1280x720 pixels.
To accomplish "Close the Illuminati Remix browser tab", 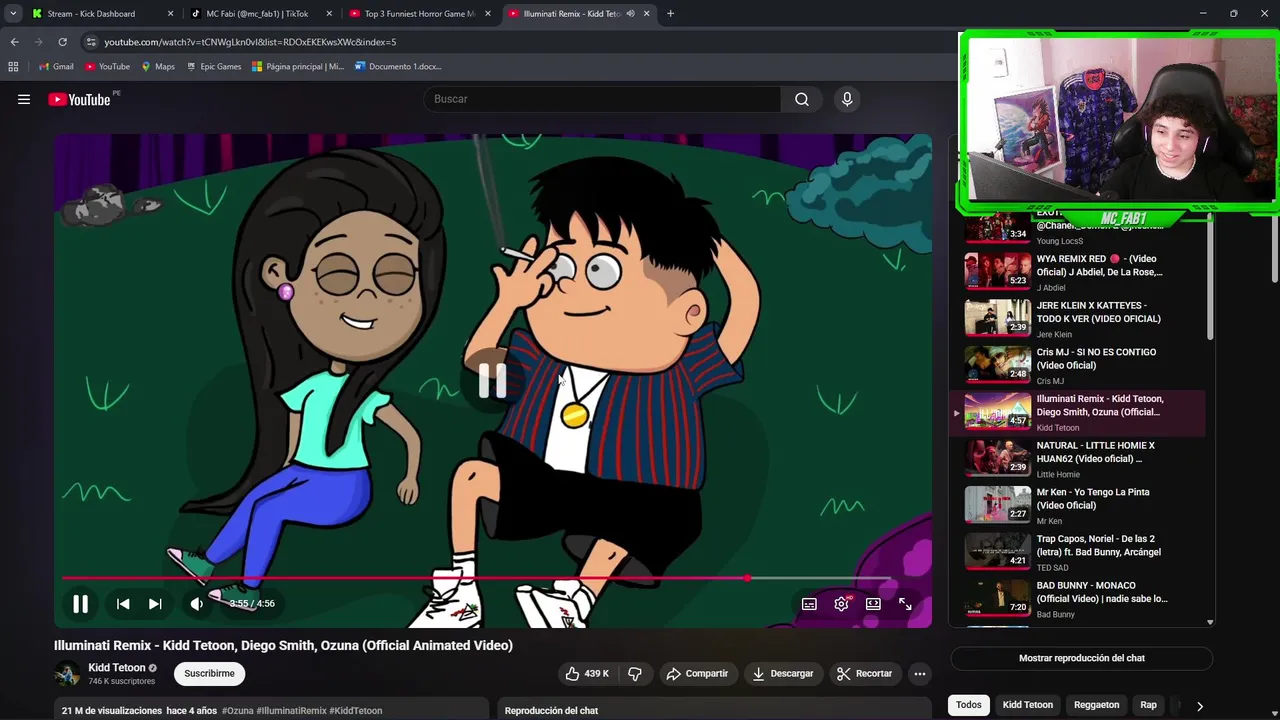I will click(x=646, y=14).
